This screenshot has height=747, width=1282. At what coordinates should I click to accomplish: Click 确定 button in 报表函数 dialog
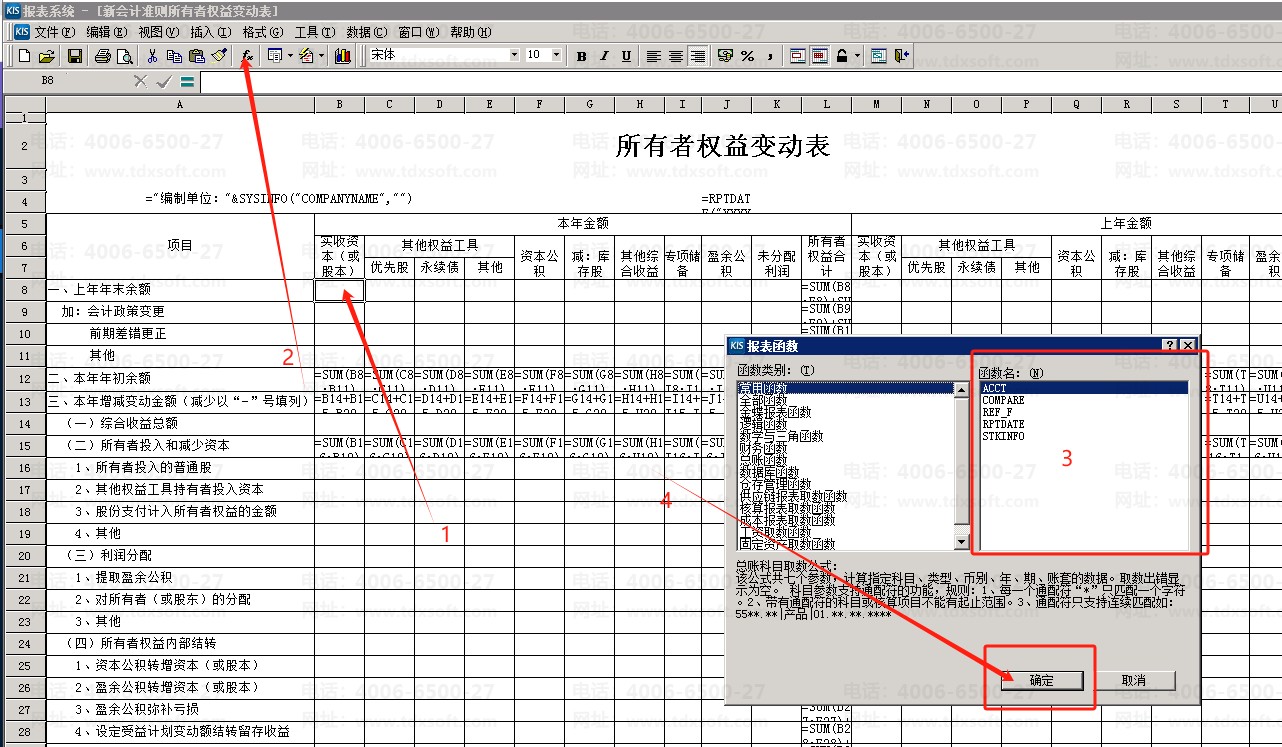pyautogui.click(x=1041, y=680)
